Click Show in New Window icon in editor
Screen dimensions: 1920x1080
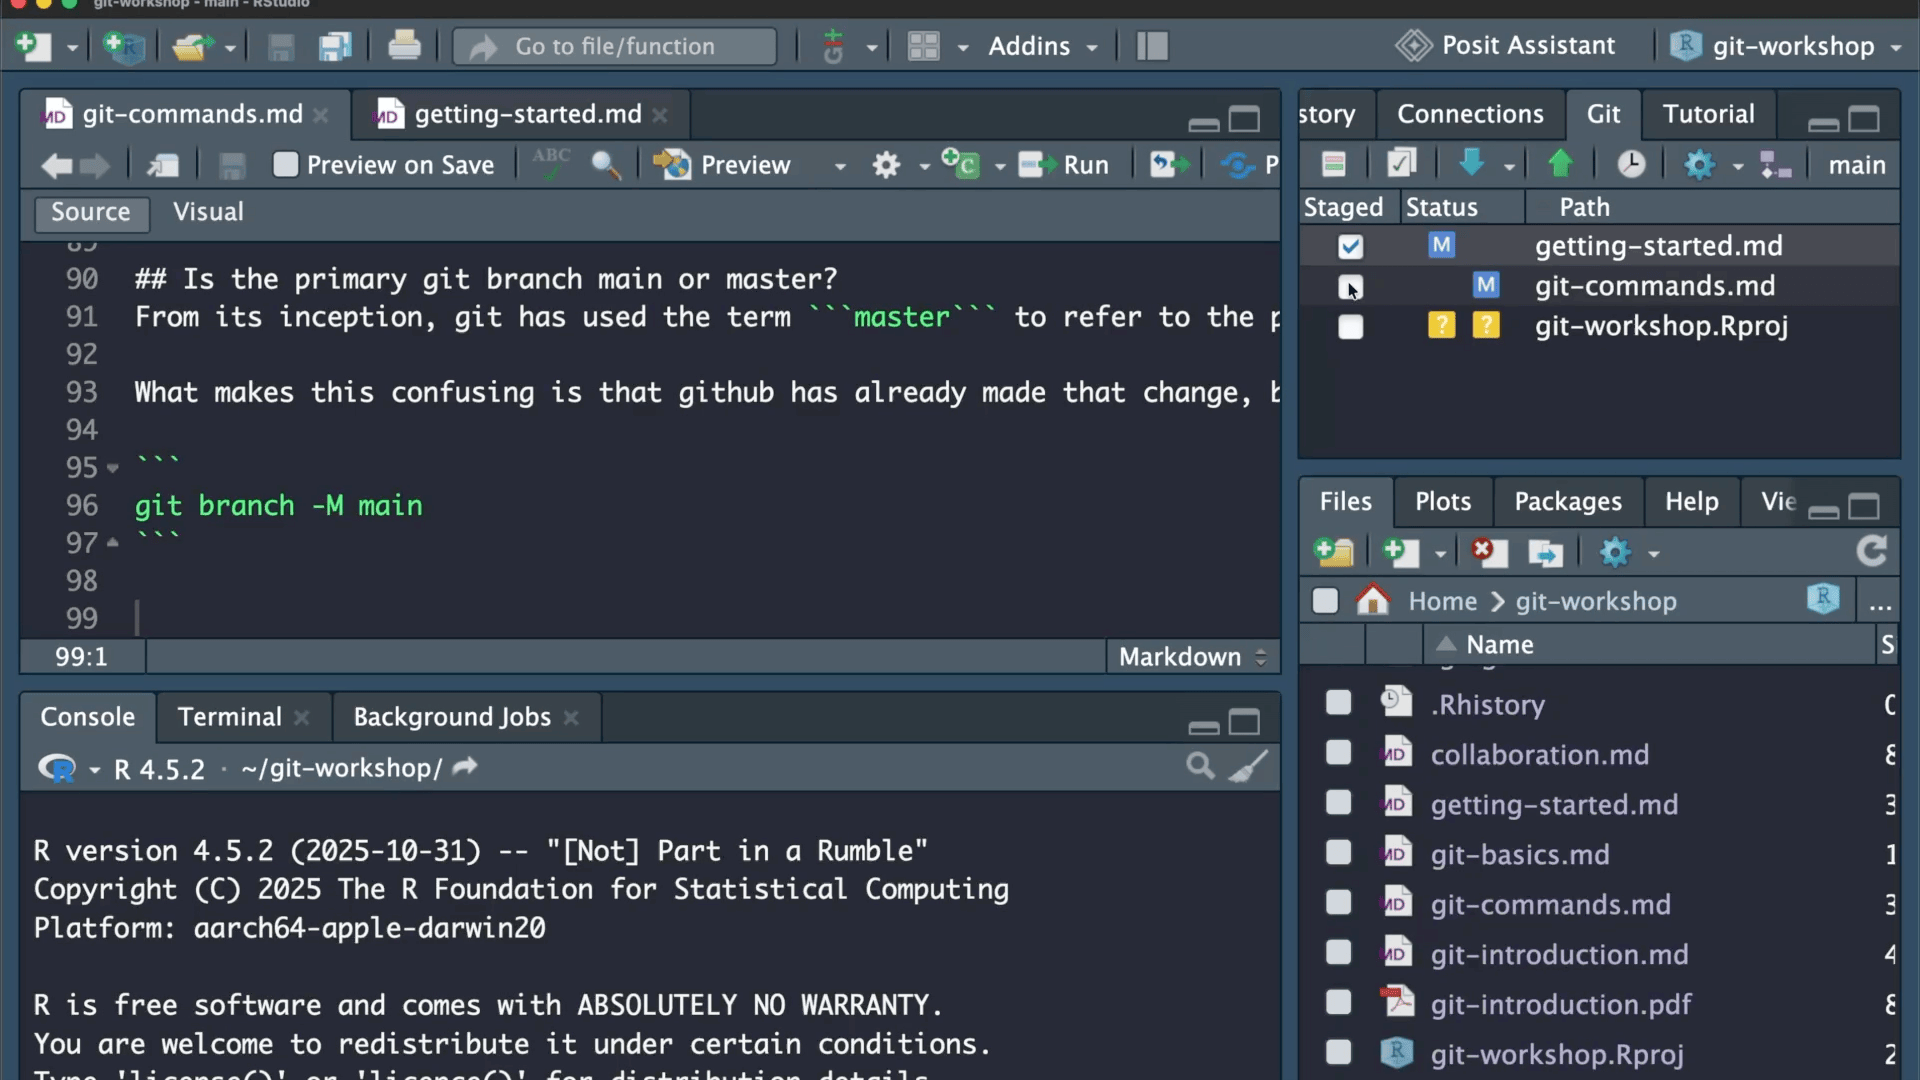click(163, 165)
